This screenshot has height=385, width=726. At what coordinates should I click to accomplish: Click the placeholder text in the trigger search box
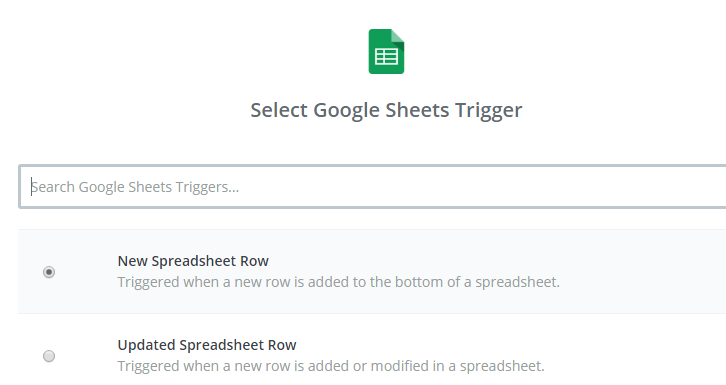click(x=135, y=187)
